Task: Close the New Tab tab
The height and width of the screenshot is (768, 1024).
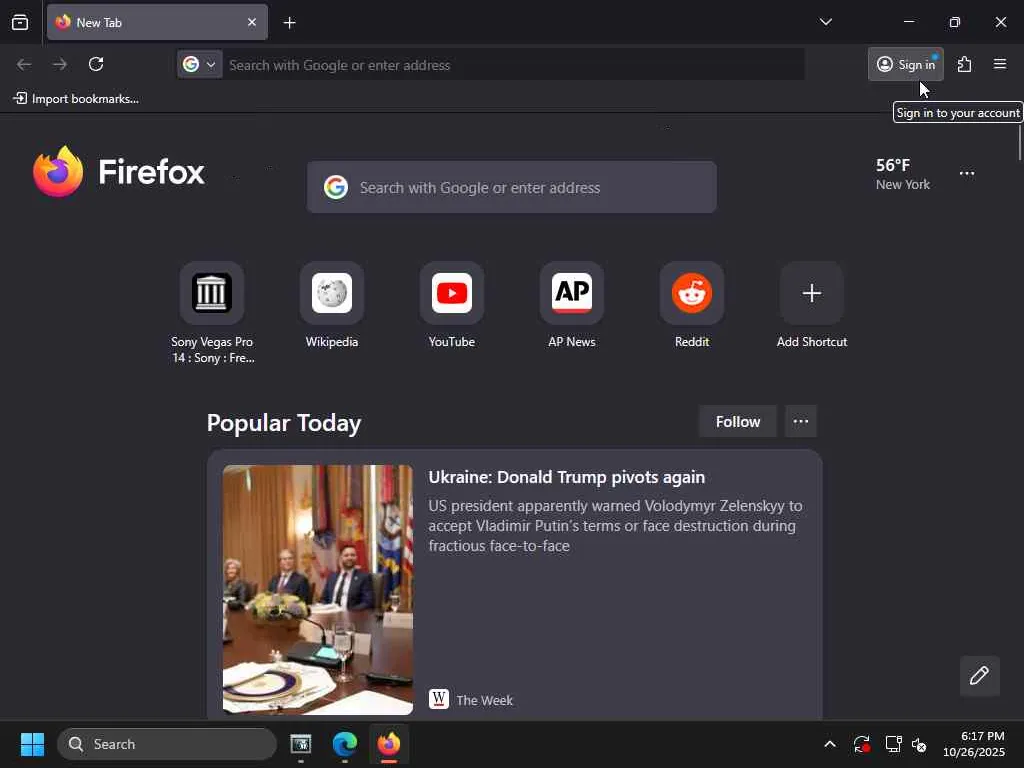Action: tap(251, 22)
